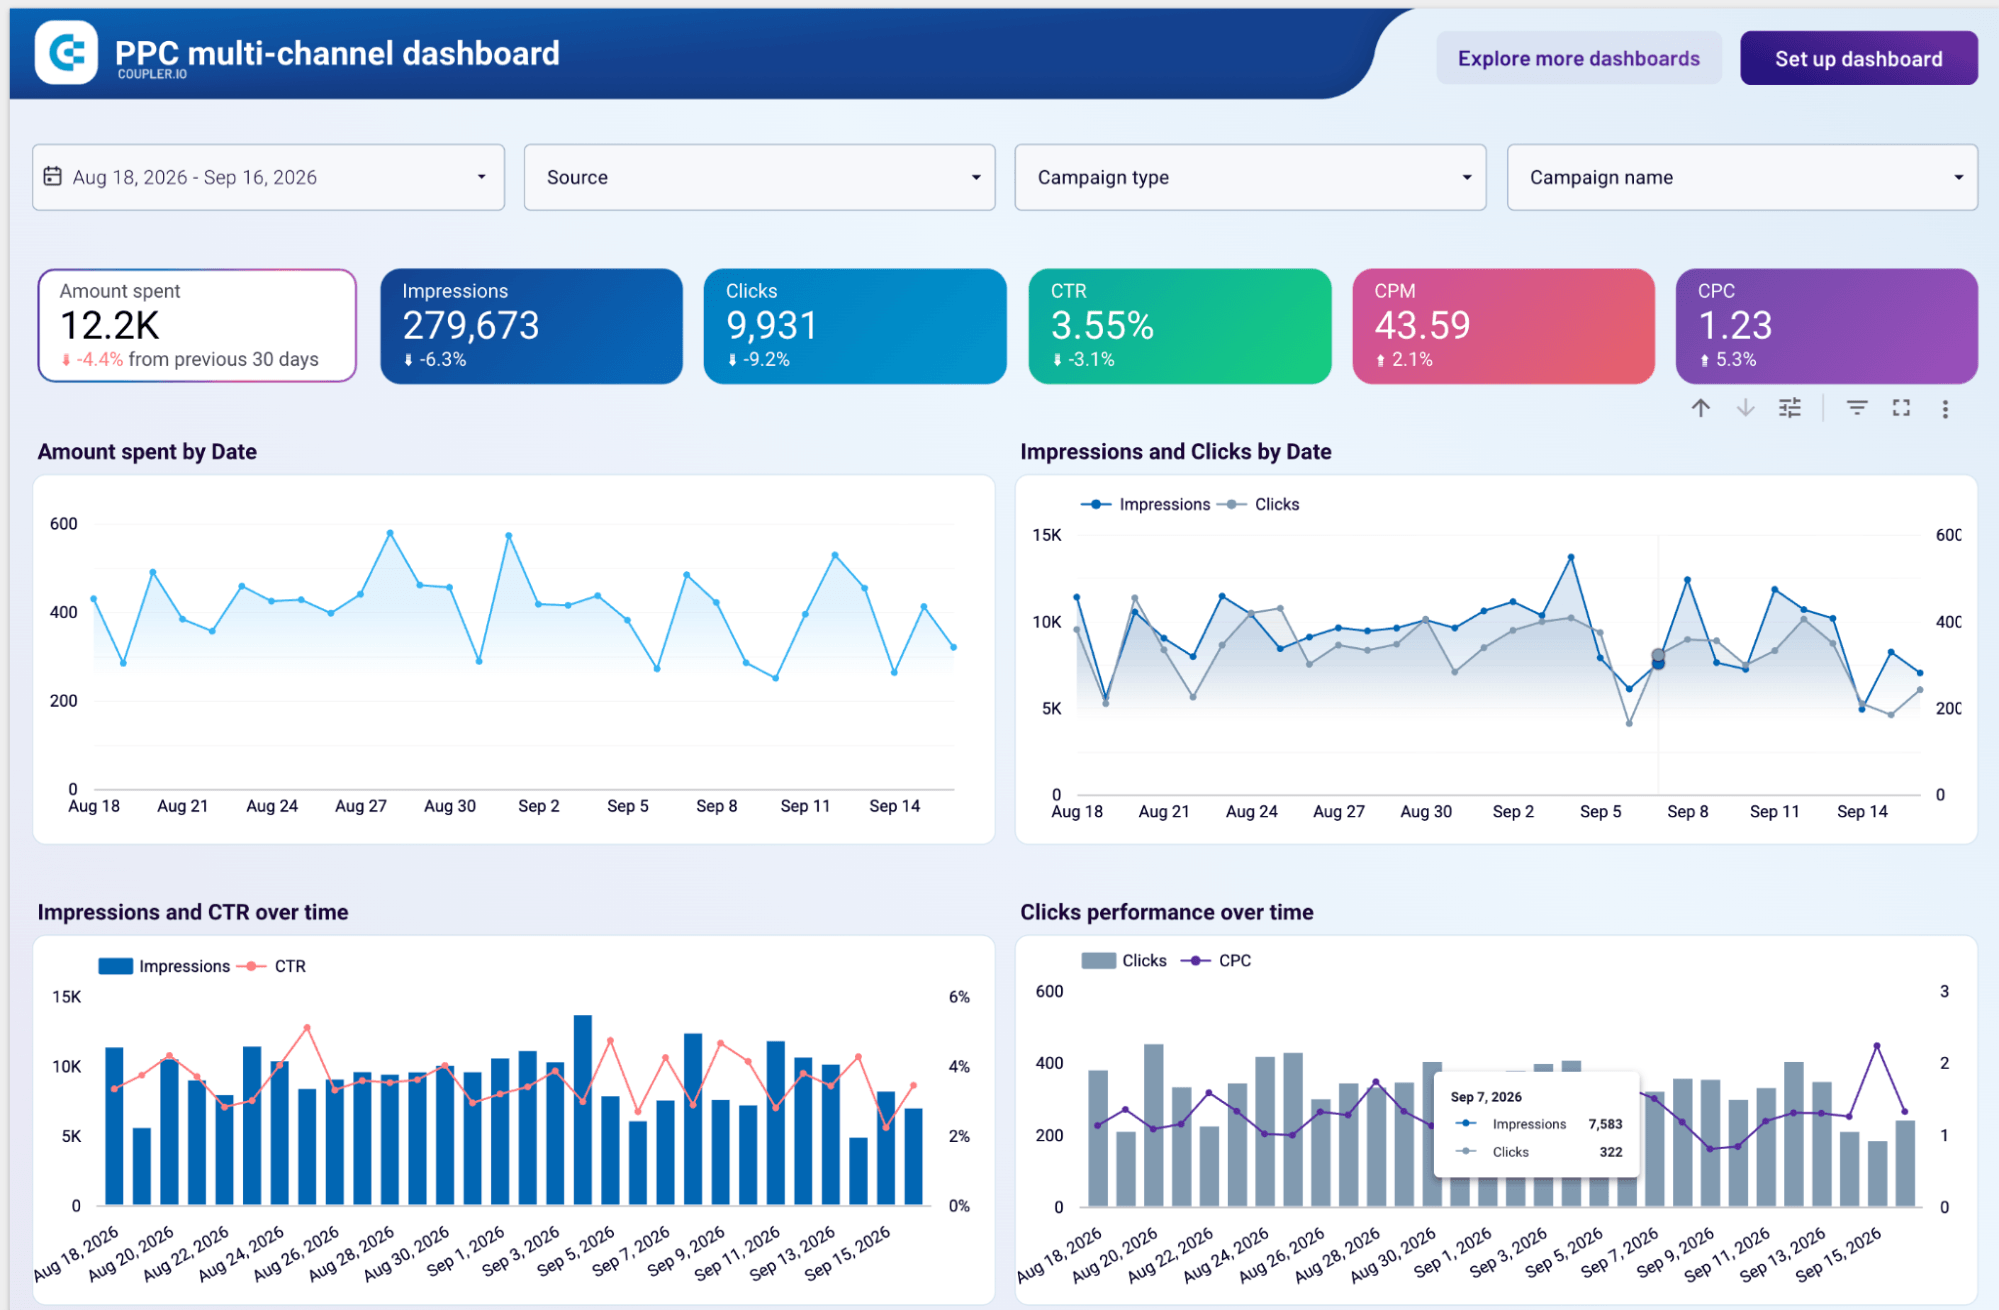Select the CTR 3.55% scorecard
Image resolution: width=1999 pixels, height=1310 pixels.
(1180, 325)
